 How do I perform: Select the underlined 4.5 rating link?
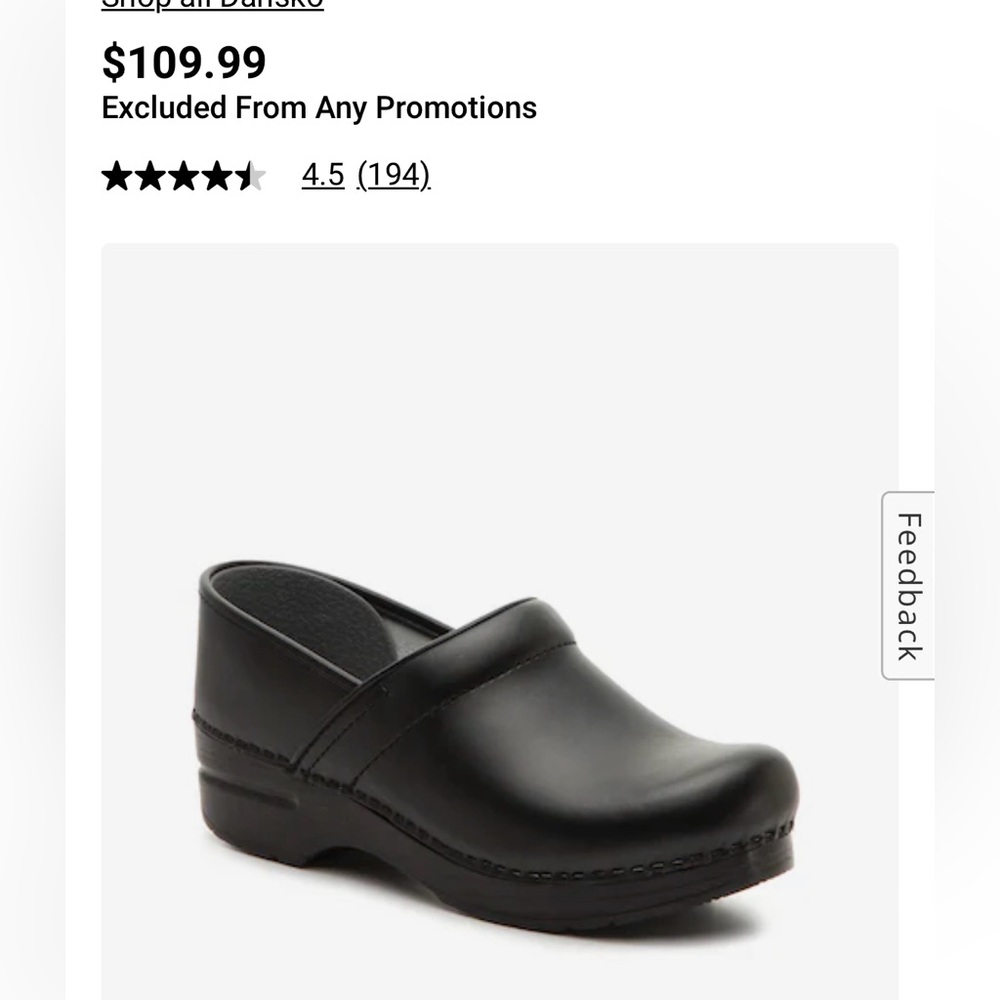tap(322, 177)
